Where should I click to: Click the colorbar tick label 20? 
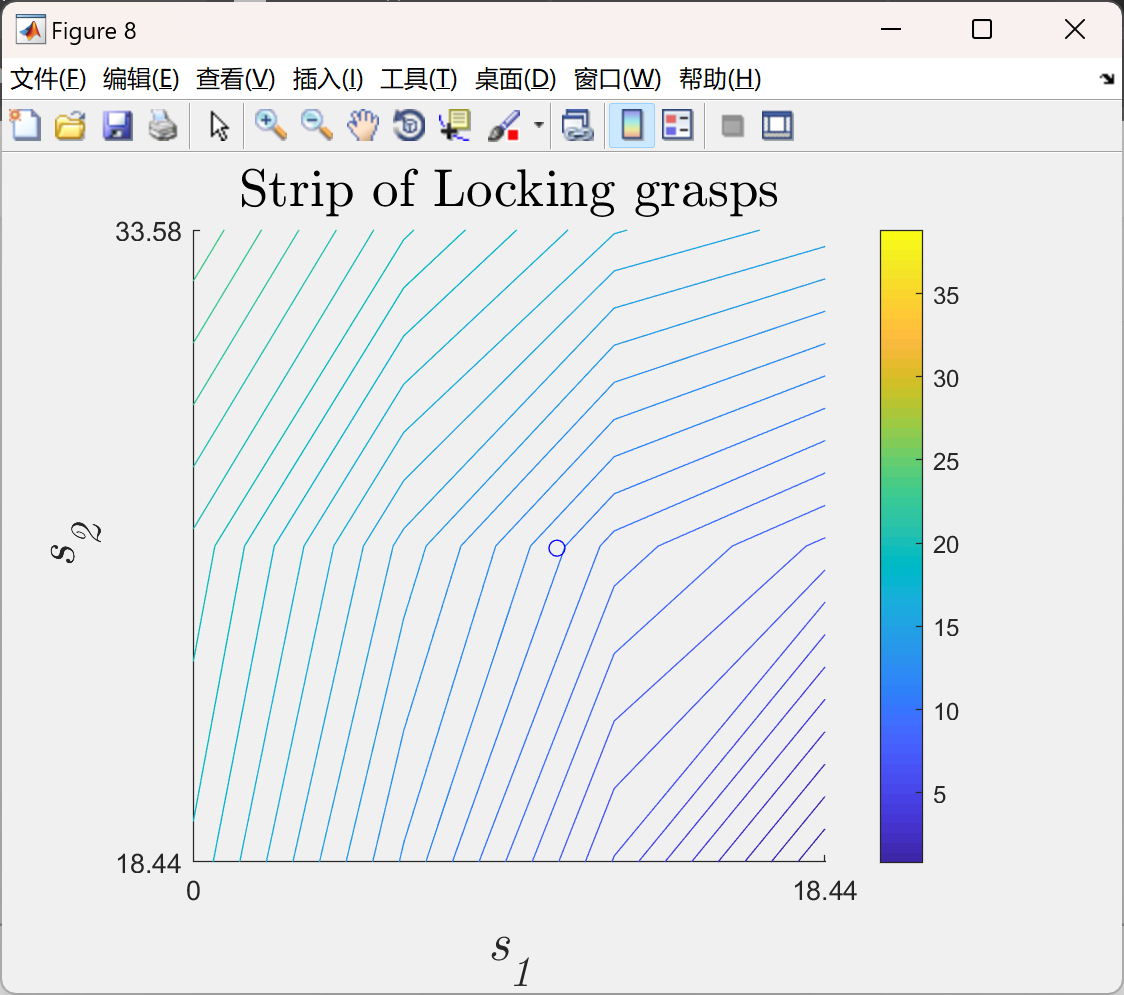[946, 545]
